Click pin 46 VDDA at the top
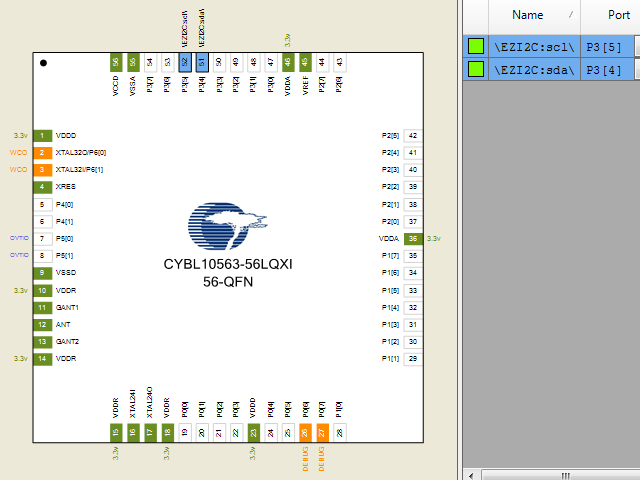 [x=288, y=62]
